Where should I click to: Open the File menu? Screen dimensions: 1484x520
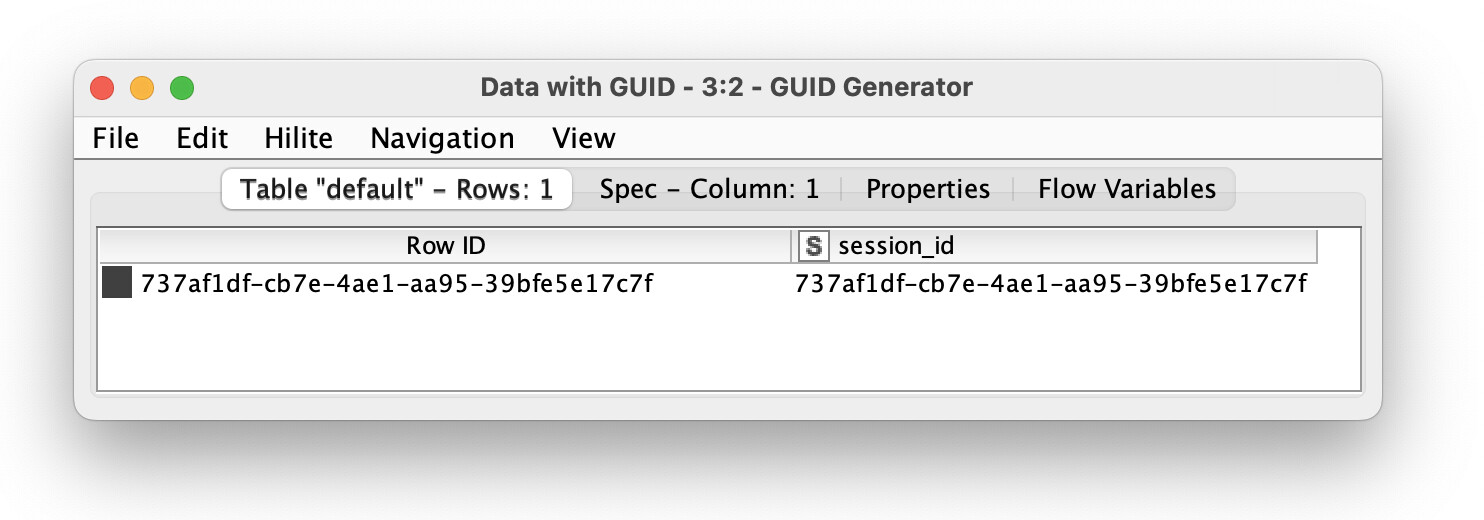[x=115, y=138]
